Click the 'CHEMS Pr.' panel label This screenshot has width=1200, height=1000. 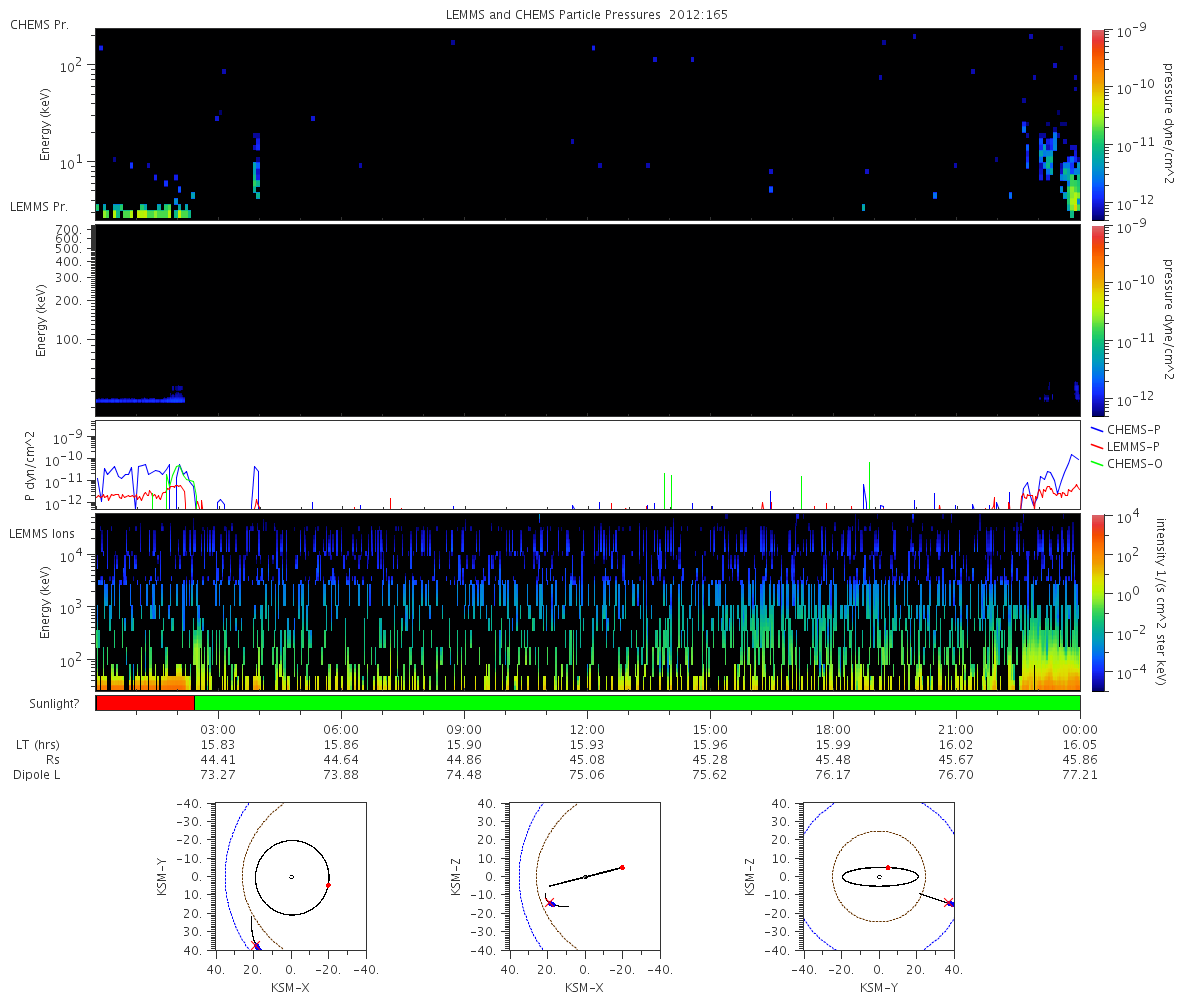pos(39,25)
